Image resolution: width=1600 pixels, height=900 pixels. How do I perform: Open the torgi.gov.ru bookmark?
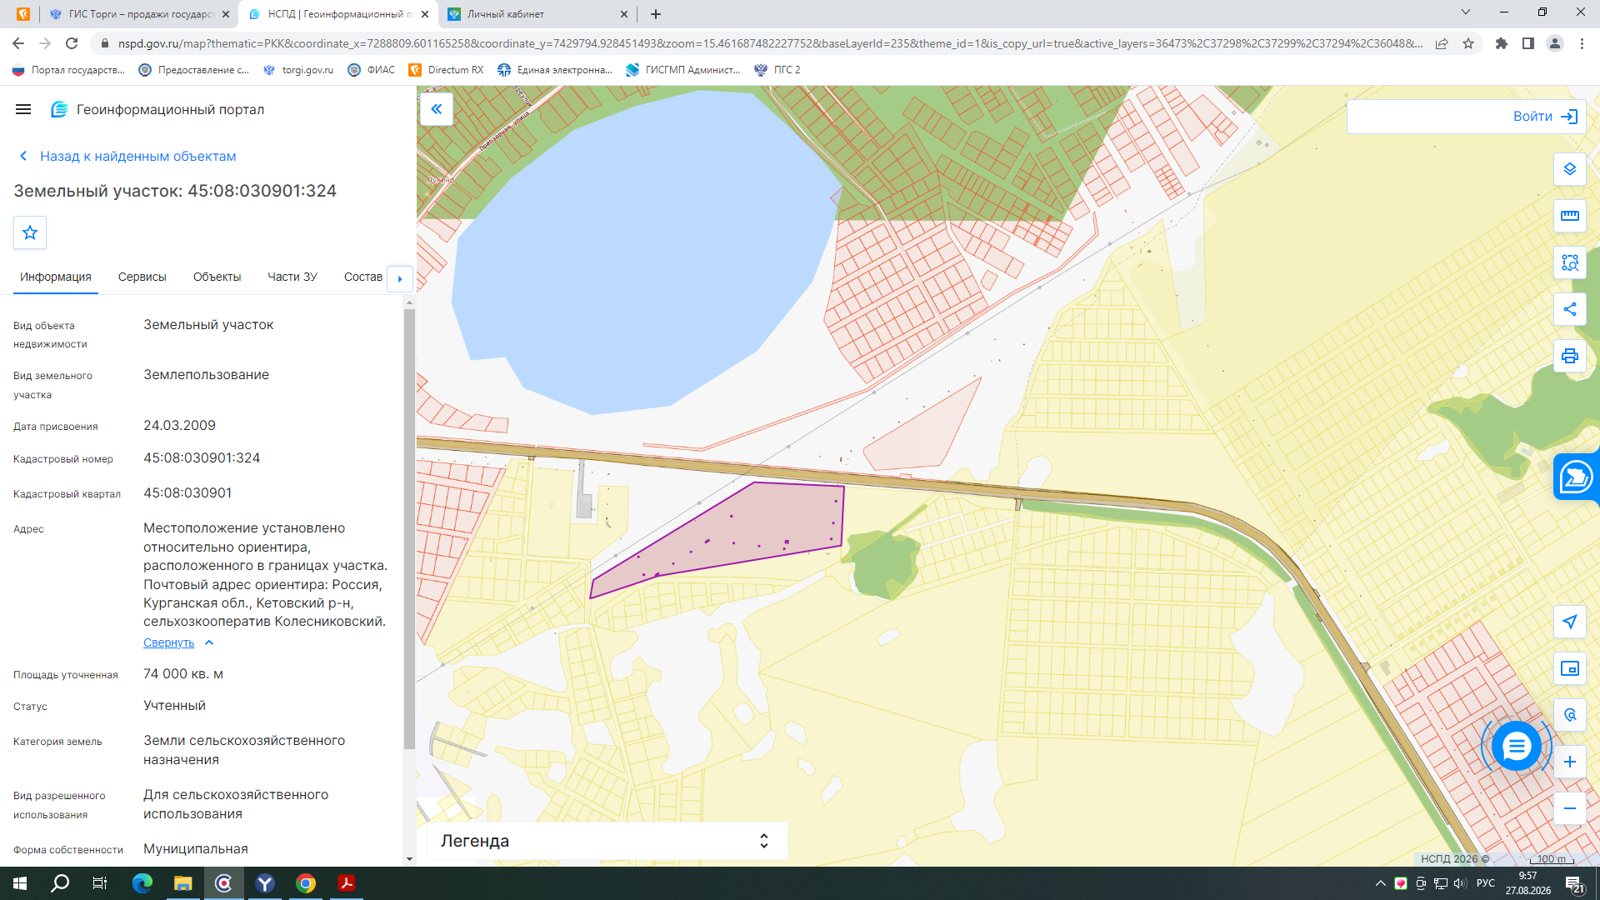pyautogui.click(x=298, y=70)
